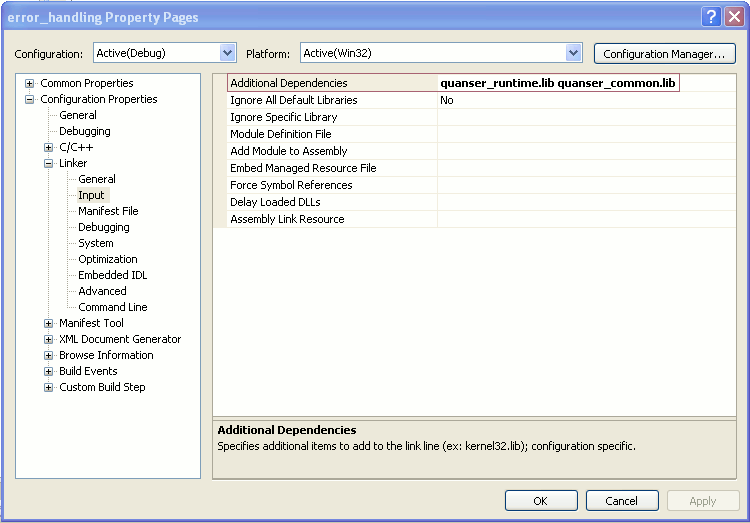Click the Apply button
The height and width of the screenshot is (523, 750).
[703, 501]
